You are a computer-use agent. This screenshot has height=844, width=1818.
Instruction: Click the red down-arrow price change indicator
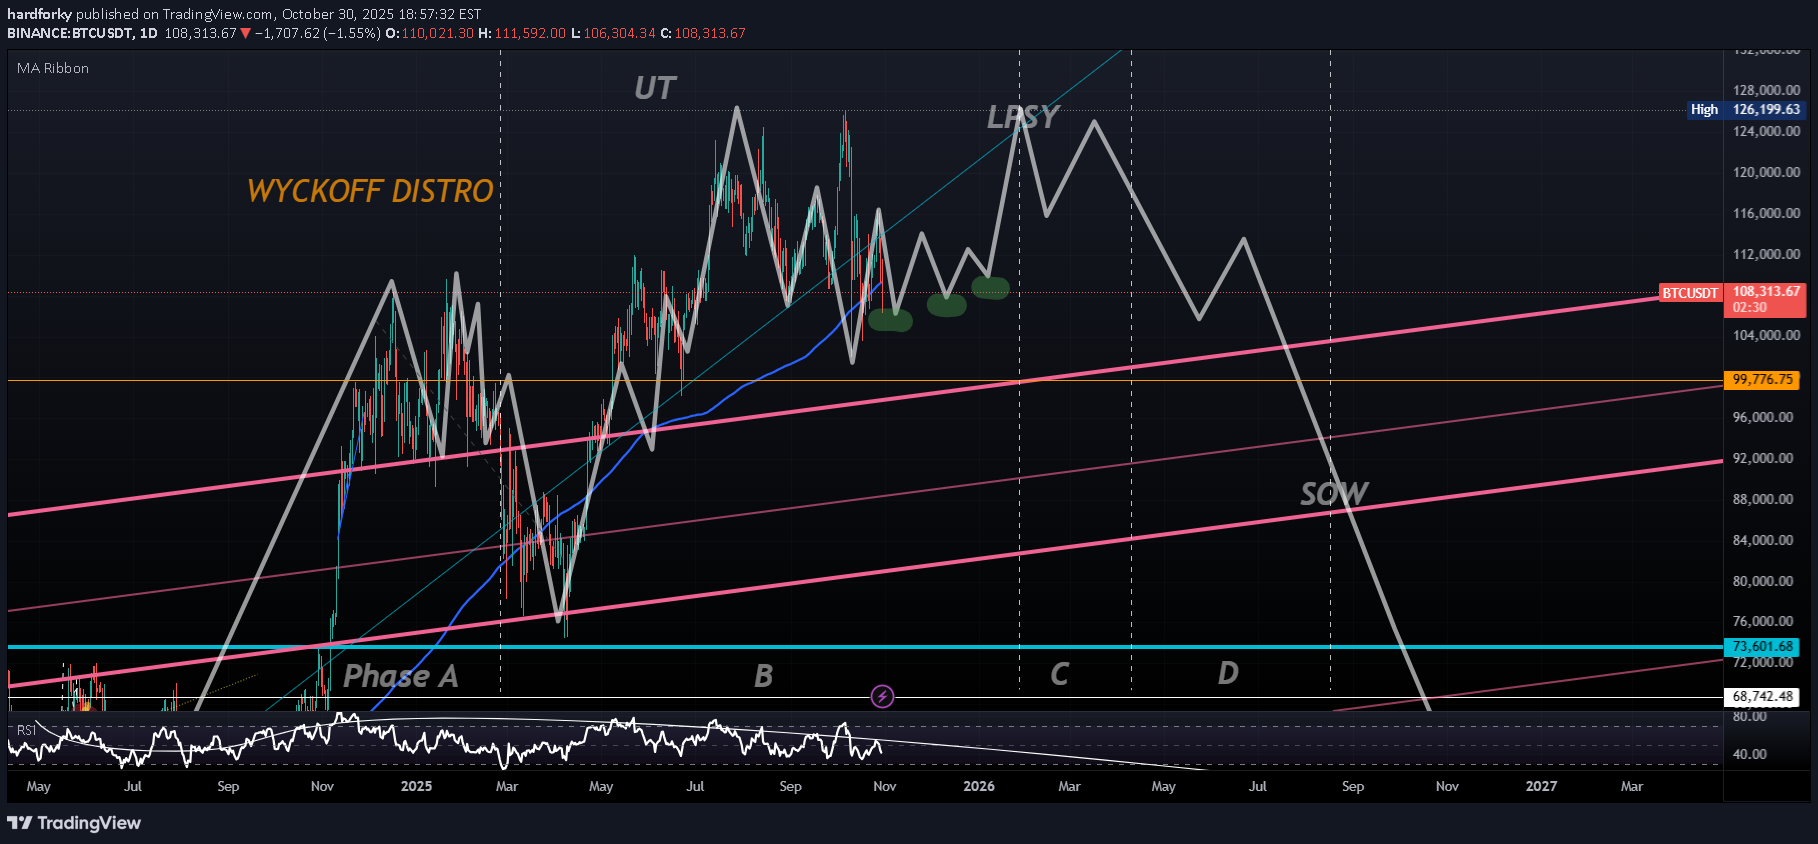click(246, 33)
